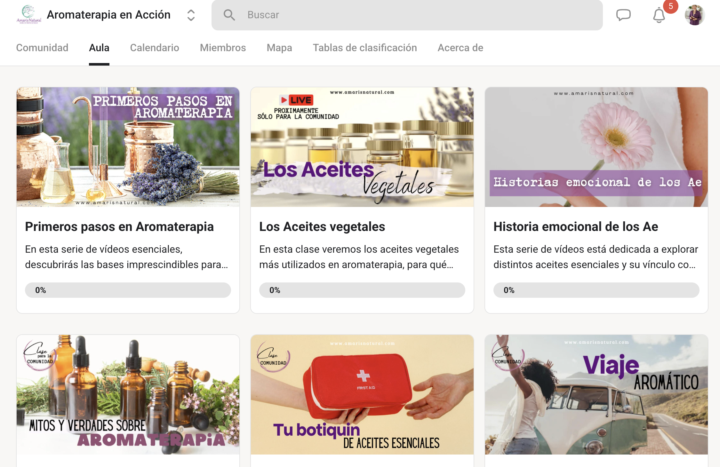Click the description under Historia emocional de los Ae
Viewport: 720px width, 467px height.
pos(596,257)
